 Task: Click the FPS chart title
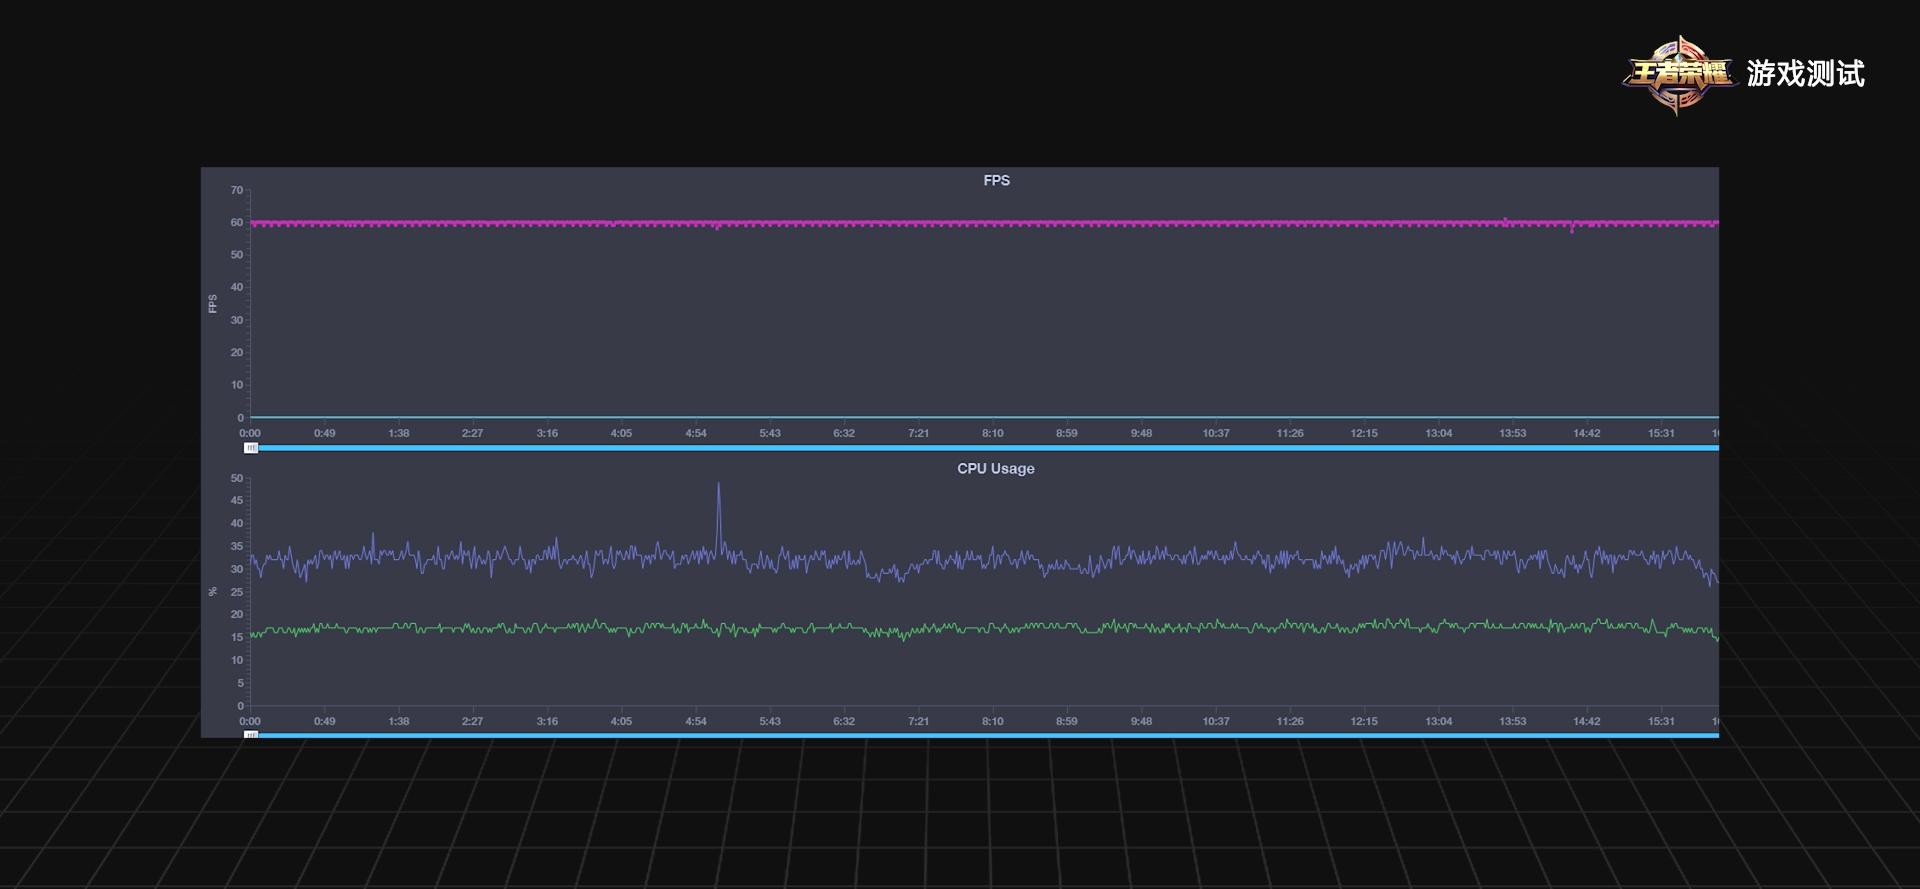tap(996, 181)
